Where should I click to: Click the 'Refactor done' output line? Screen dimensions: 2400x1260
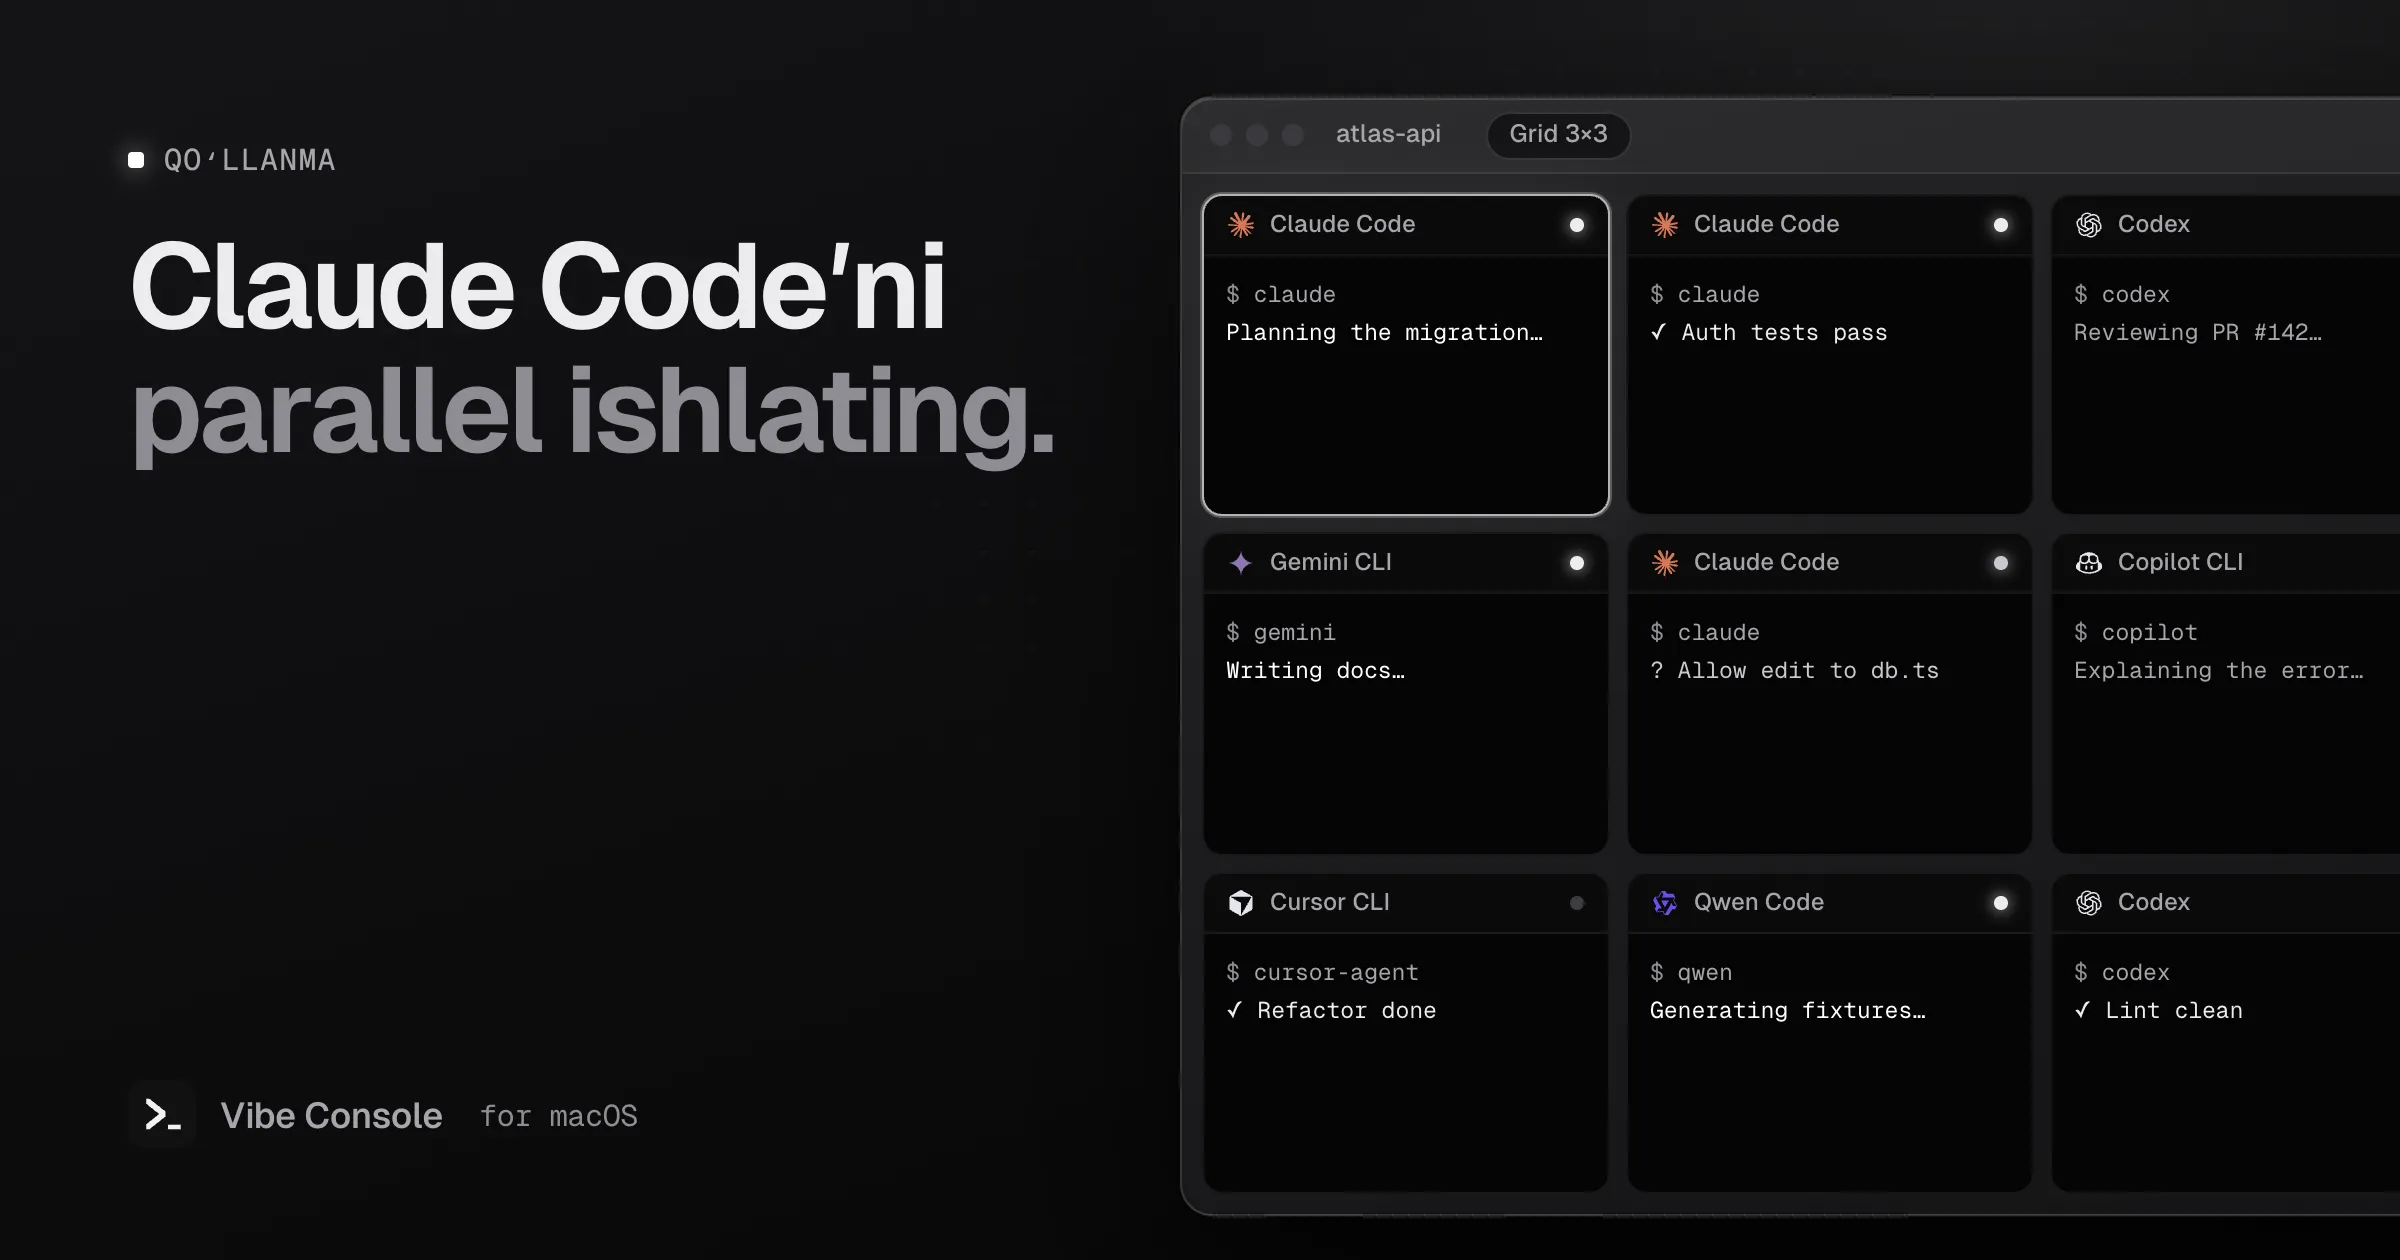click(x=1331, y=1011)
